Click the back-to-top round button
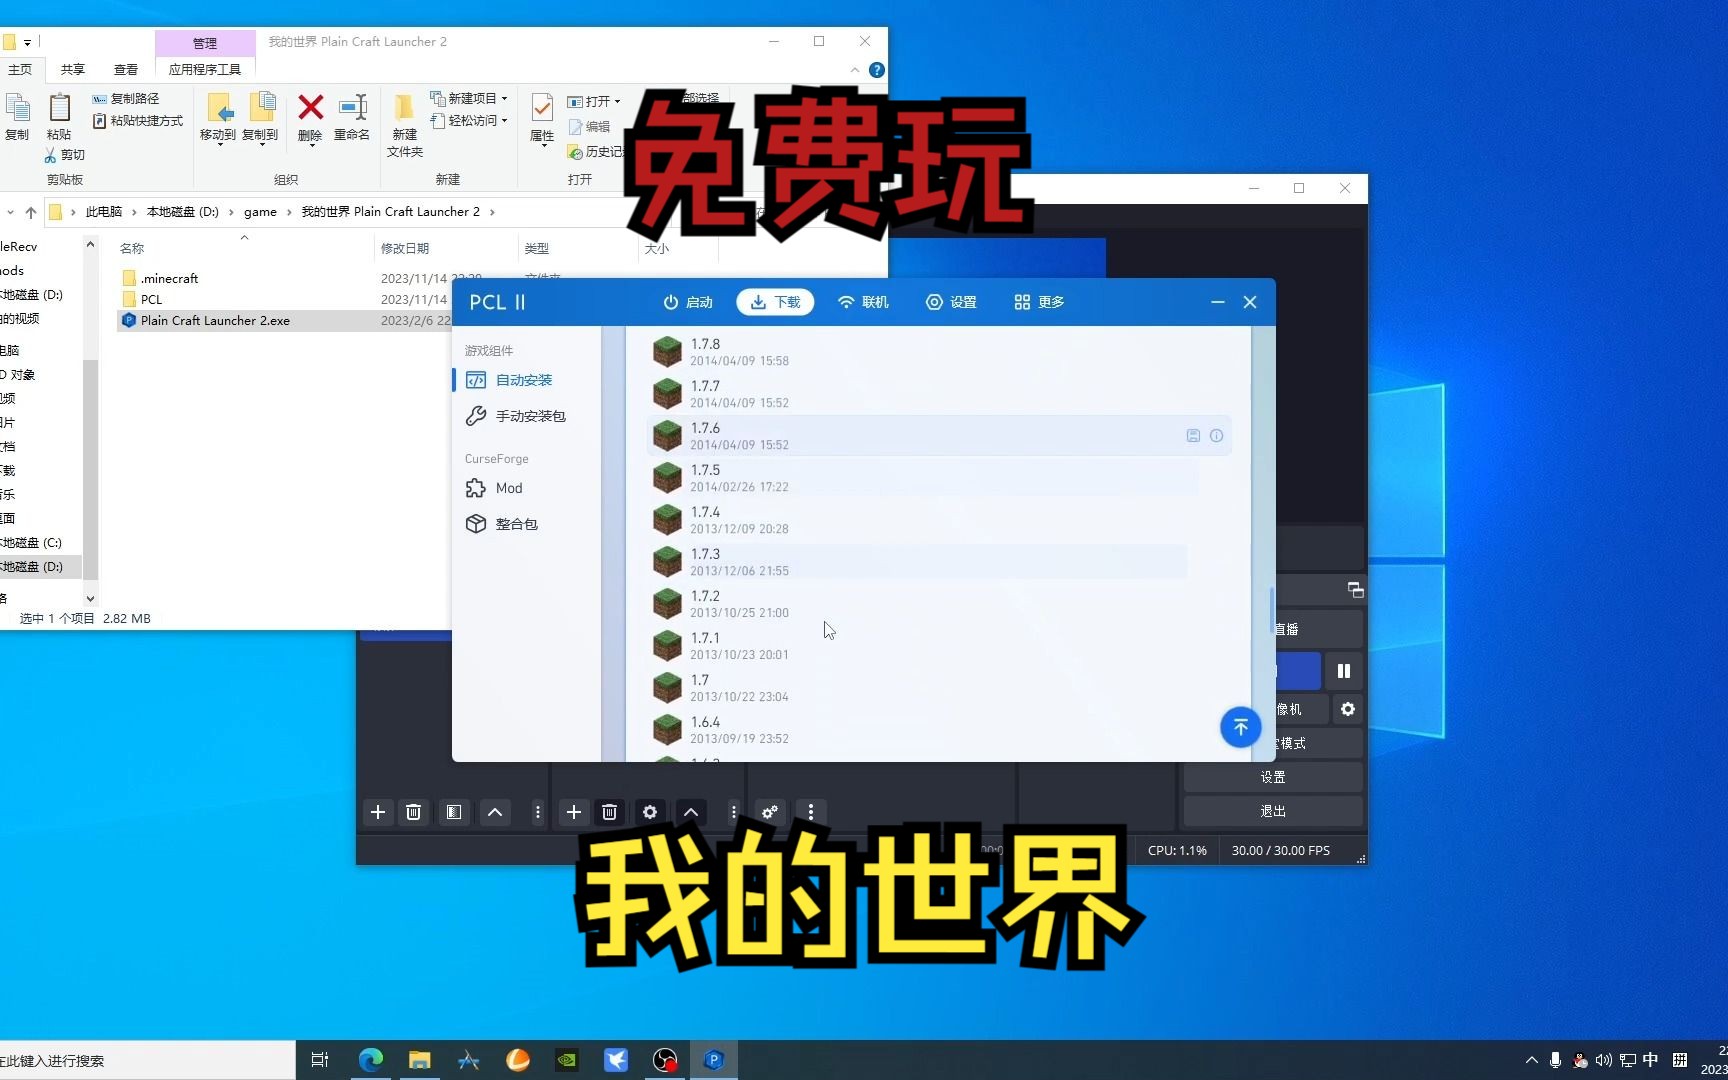The width and height of the screenshot is (1728, 1080). pos(1240,727)
